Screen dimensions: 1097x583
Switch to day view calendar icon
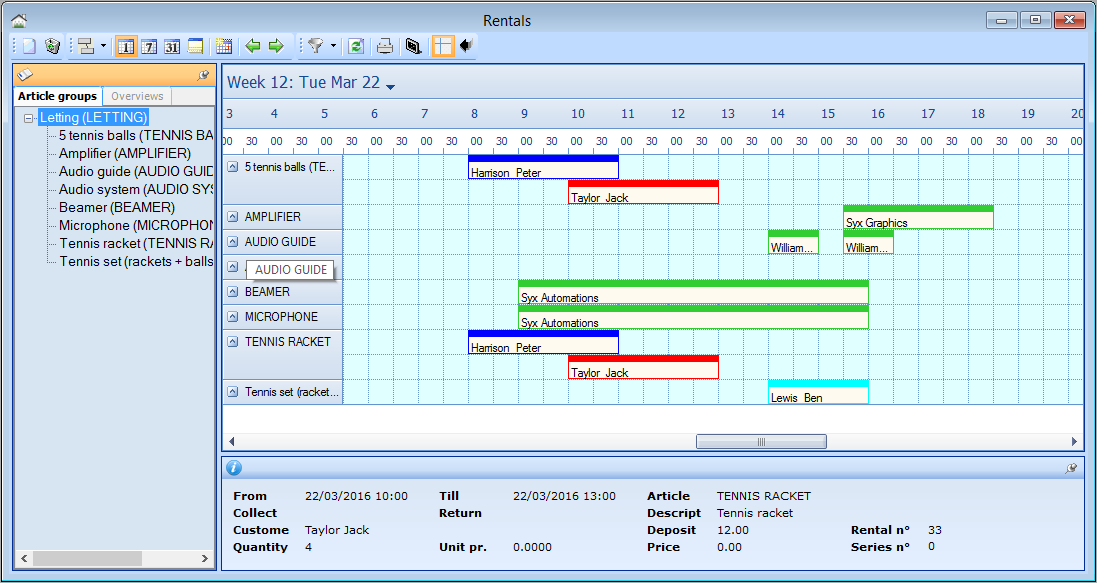tap(126, 46)
